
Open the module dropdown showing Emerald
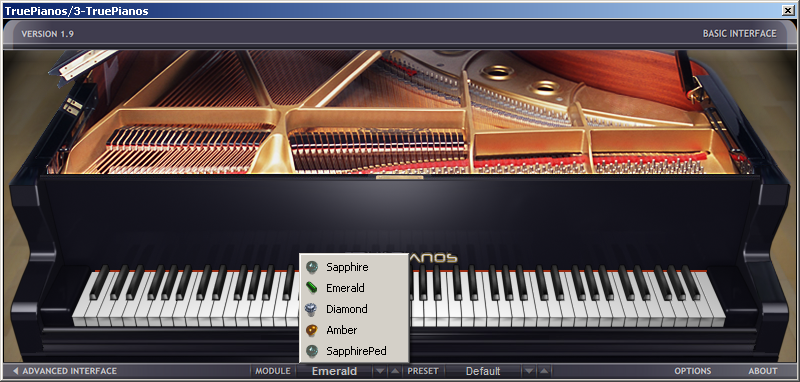click(334, 371)
